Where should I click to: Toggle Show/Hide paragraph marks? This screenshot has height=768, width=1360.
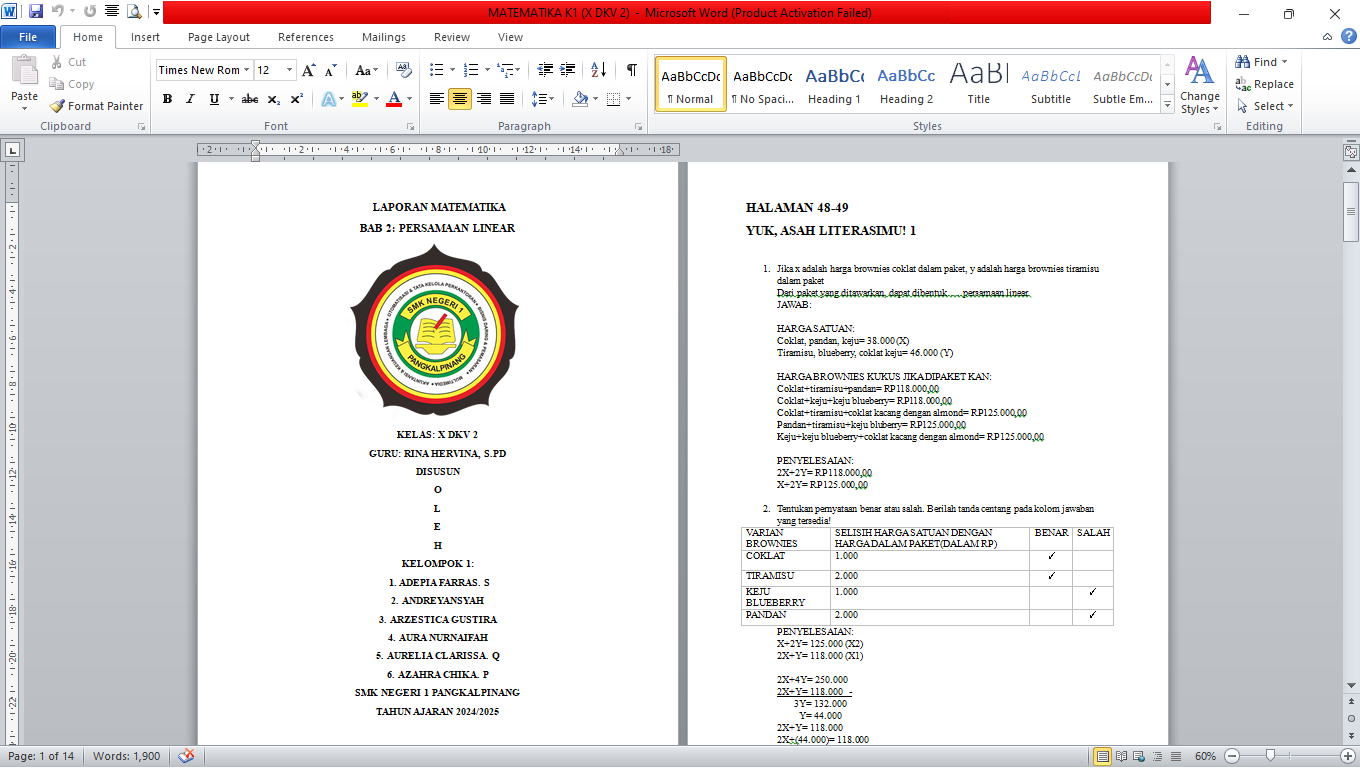tap(631, 70)
